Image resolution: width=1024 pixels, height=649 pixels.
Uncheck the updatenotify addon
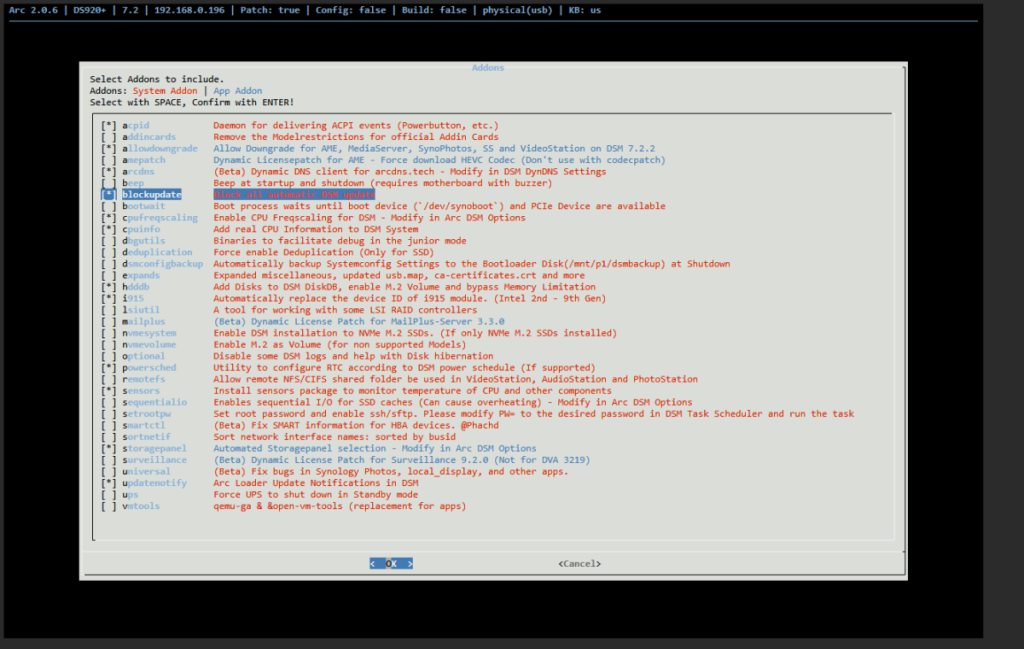pos(108,483)
